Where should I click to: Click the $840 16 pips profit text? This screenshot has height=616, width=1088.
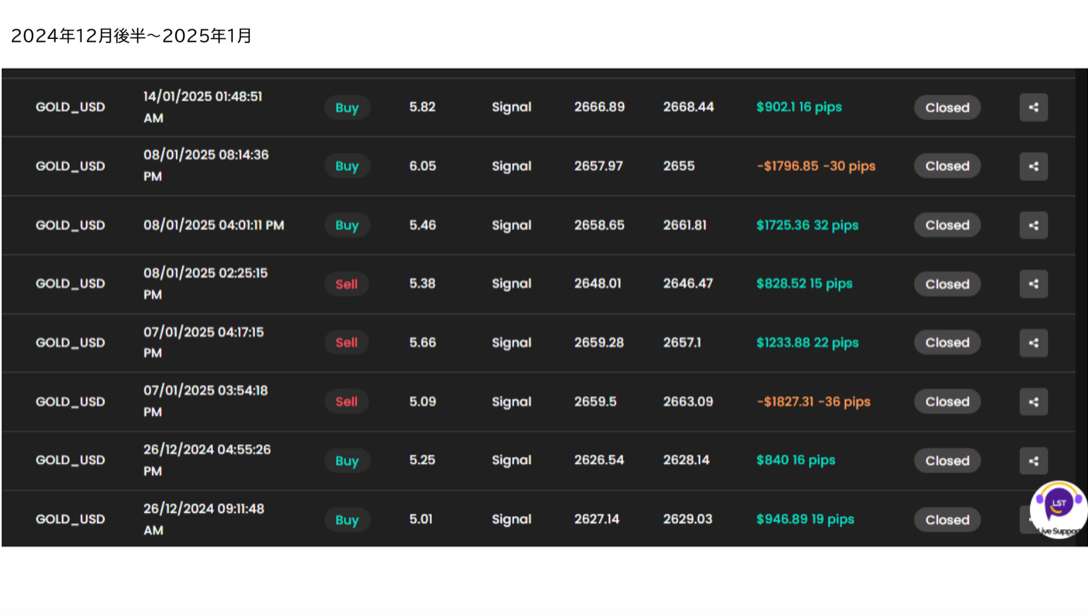coord(795,461)
